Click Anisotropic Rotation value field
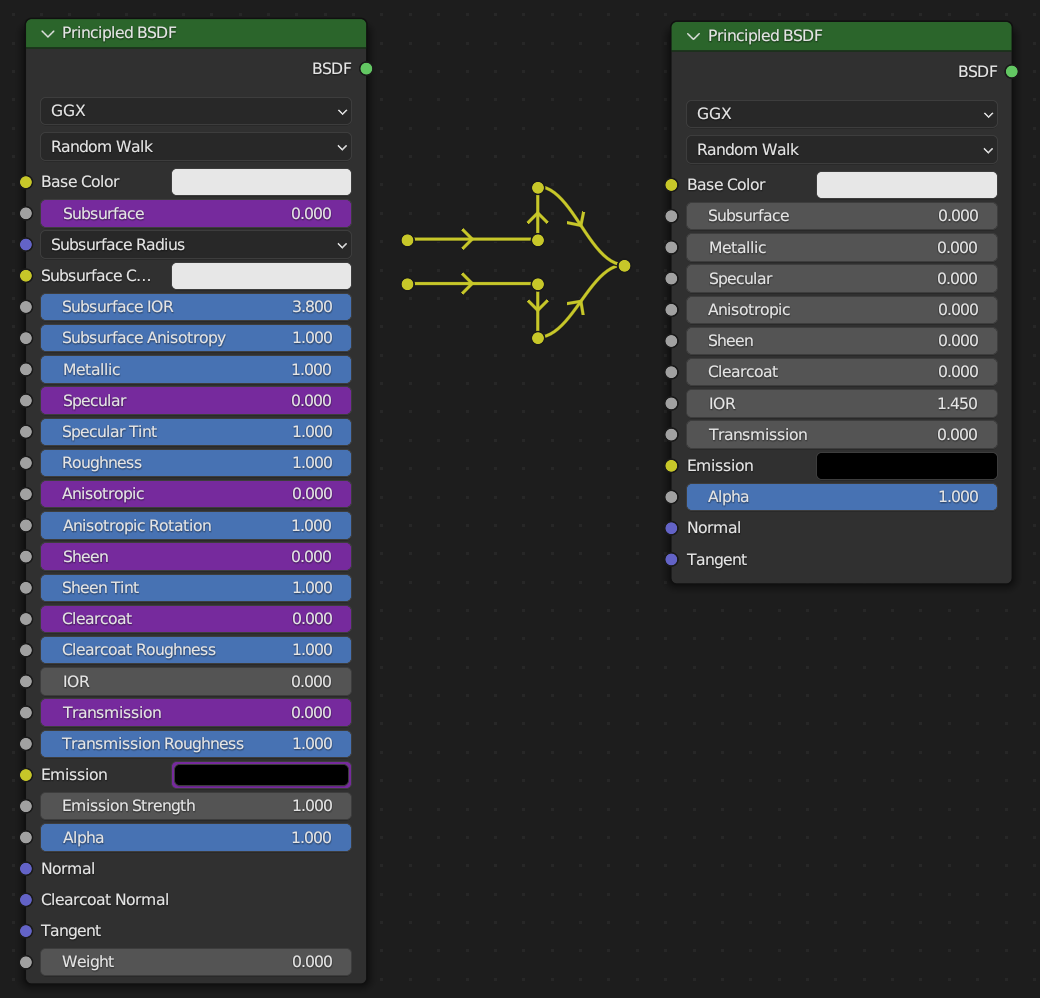The width and height of the screenshot is (1040, 998). (196, 525)
